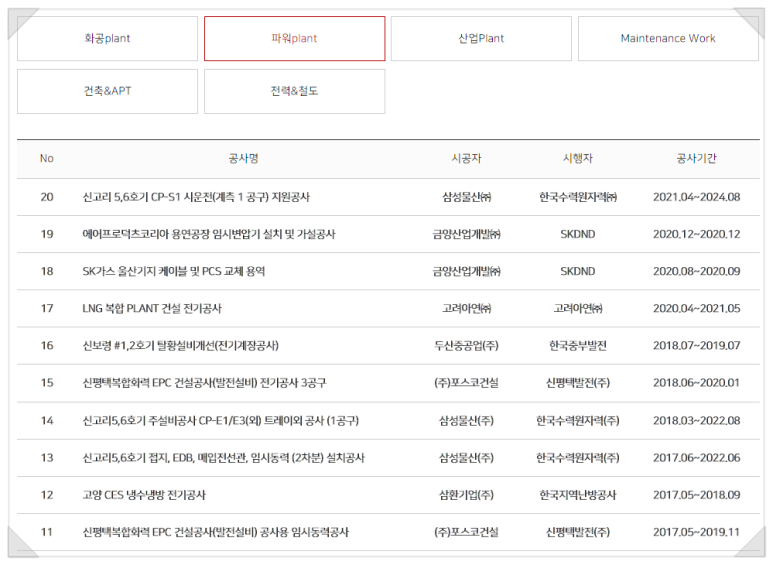Screen dimensions: 773x565
Task: Click contractor 삼환기업(주)
Action: [466, 495]
